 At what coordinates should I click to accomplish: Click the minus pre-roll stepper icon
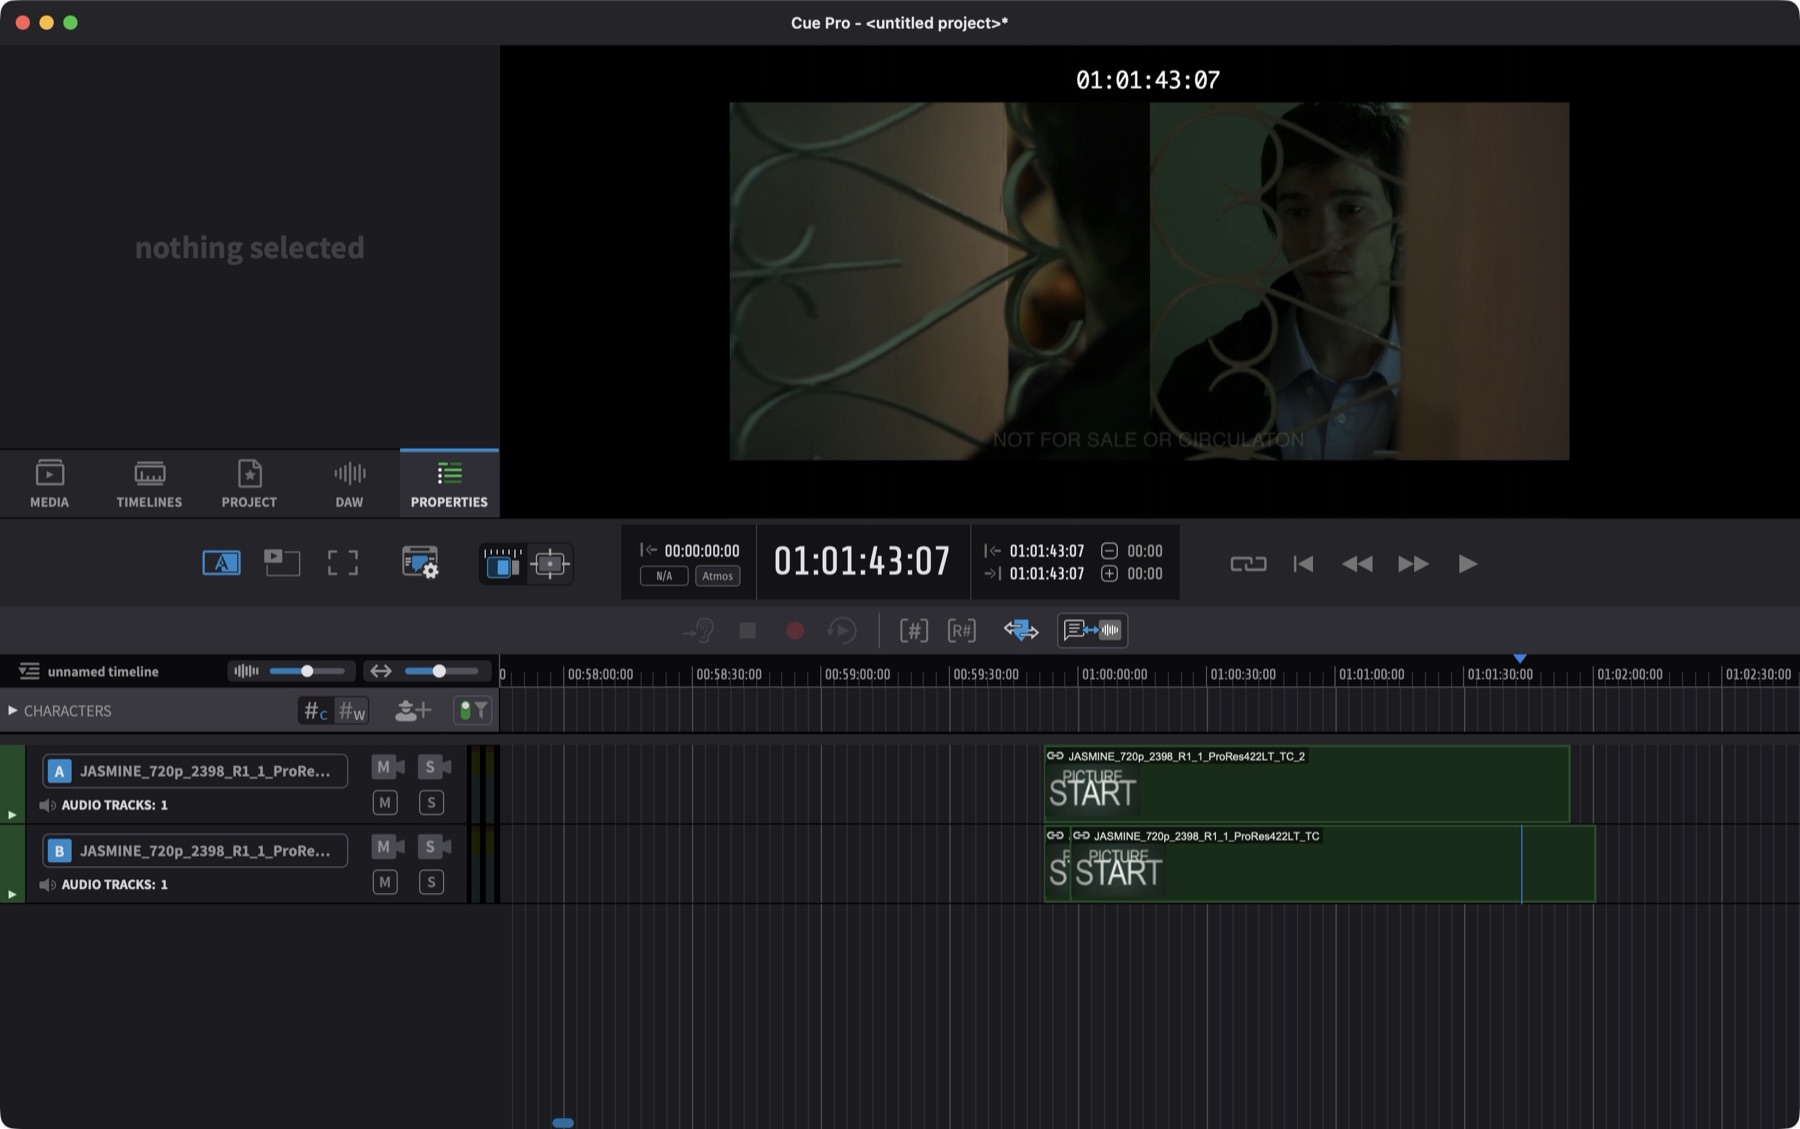coord(1109,551)
